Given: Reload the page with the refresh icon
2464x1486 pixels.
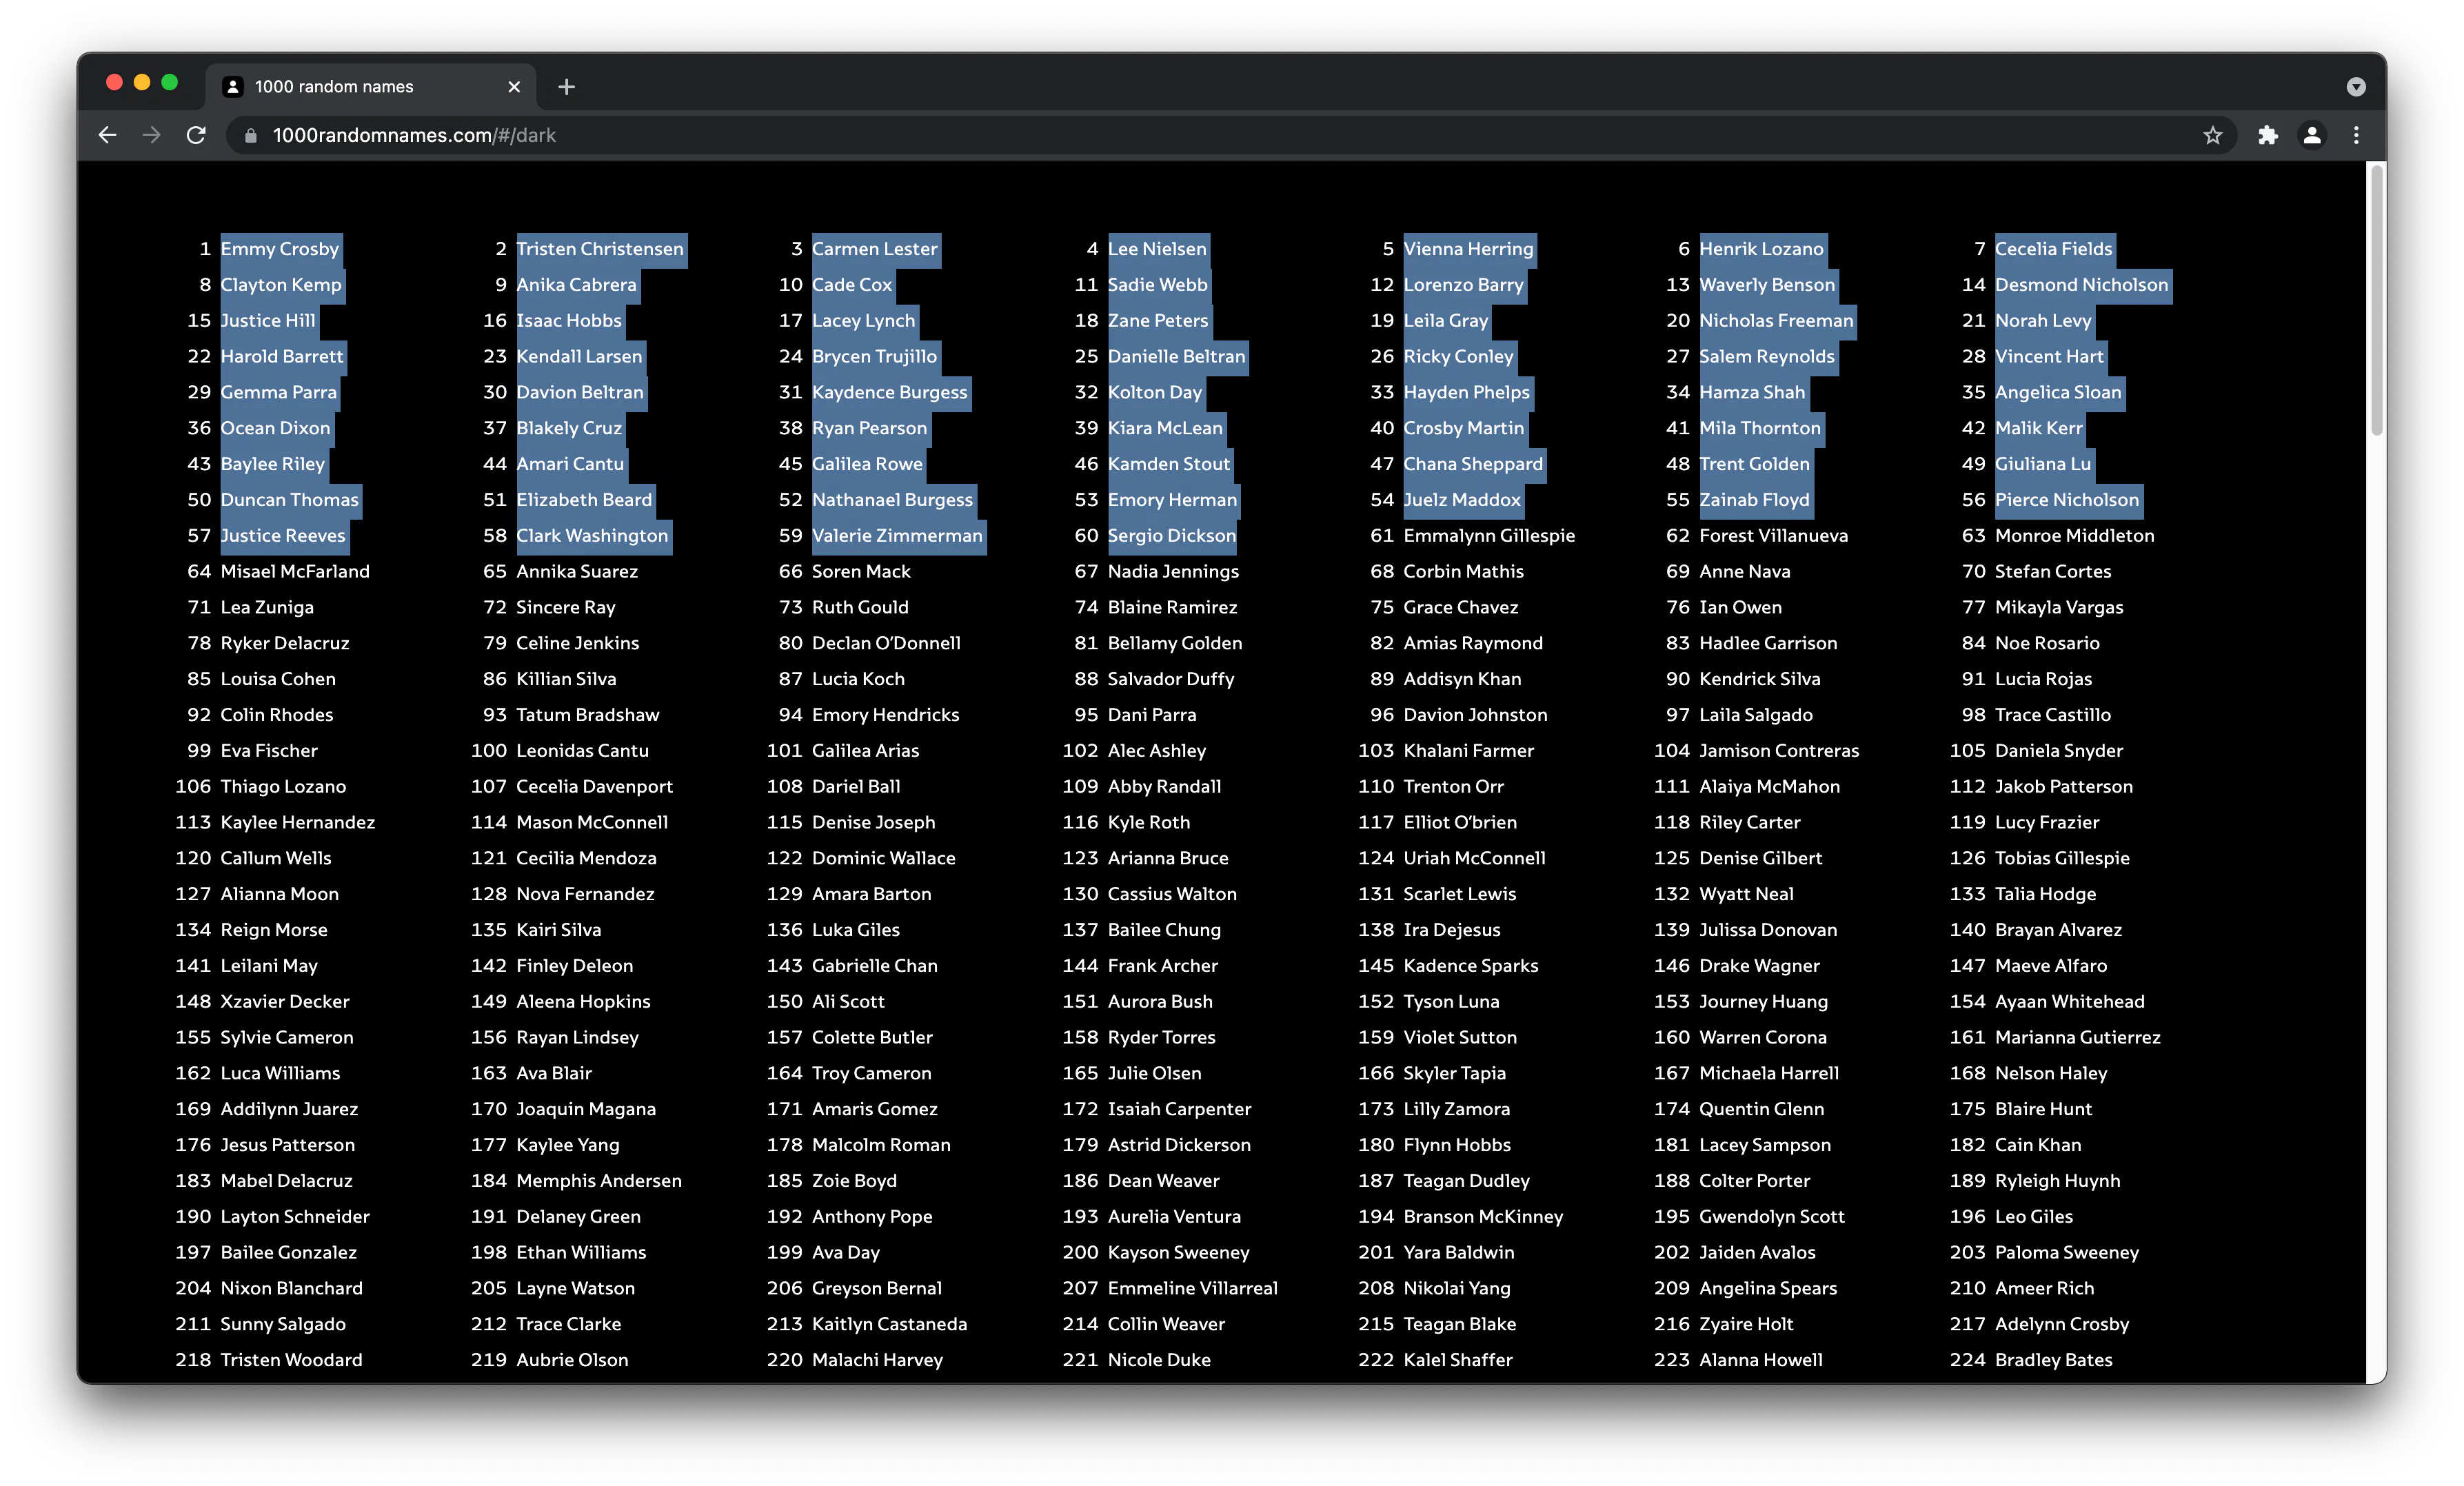Looking at the screenshot, I should [x=196, y=135].
